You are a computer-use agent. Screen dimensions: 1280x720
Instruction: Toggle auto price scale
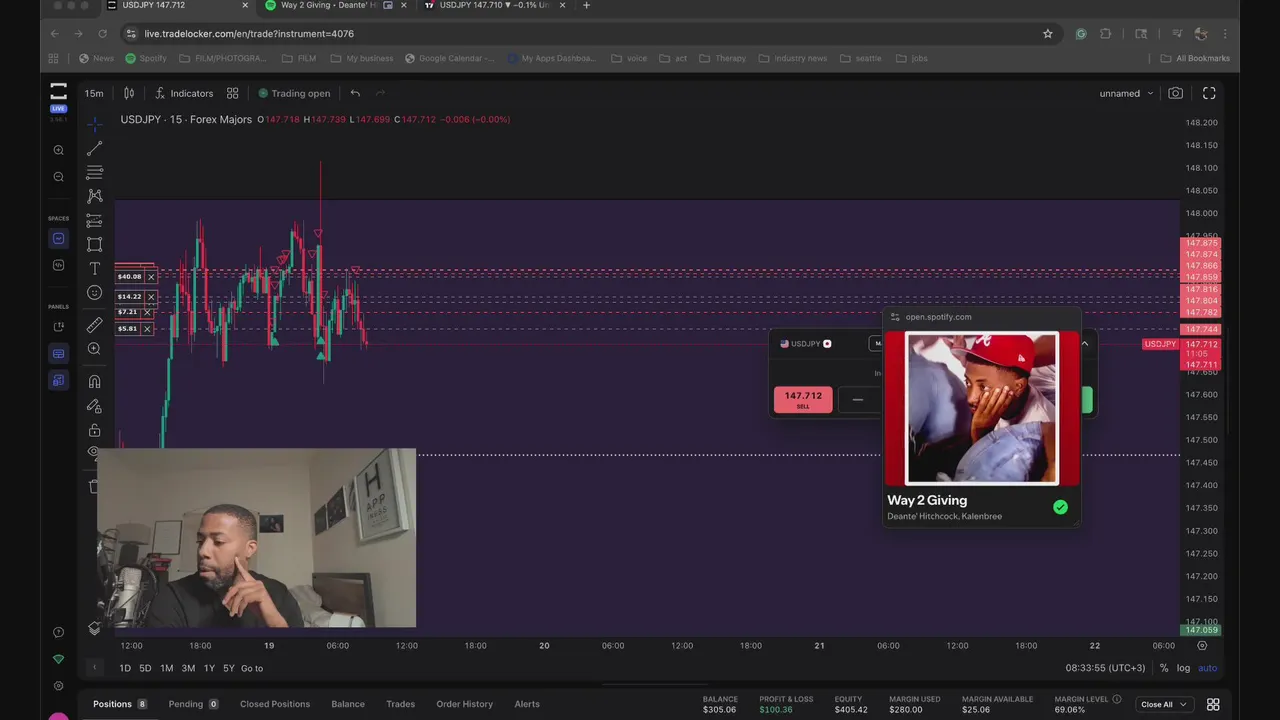(x=1208, y=668)
